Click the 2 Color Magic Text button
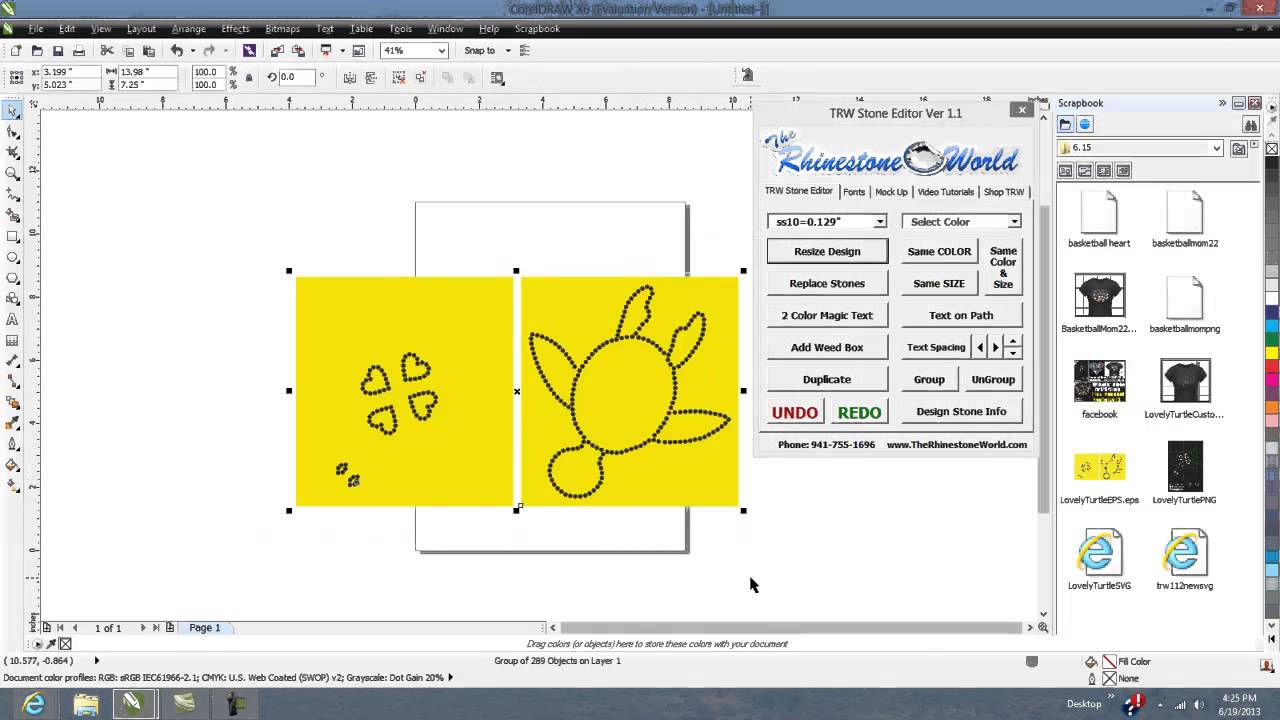 tap(827, 315)
